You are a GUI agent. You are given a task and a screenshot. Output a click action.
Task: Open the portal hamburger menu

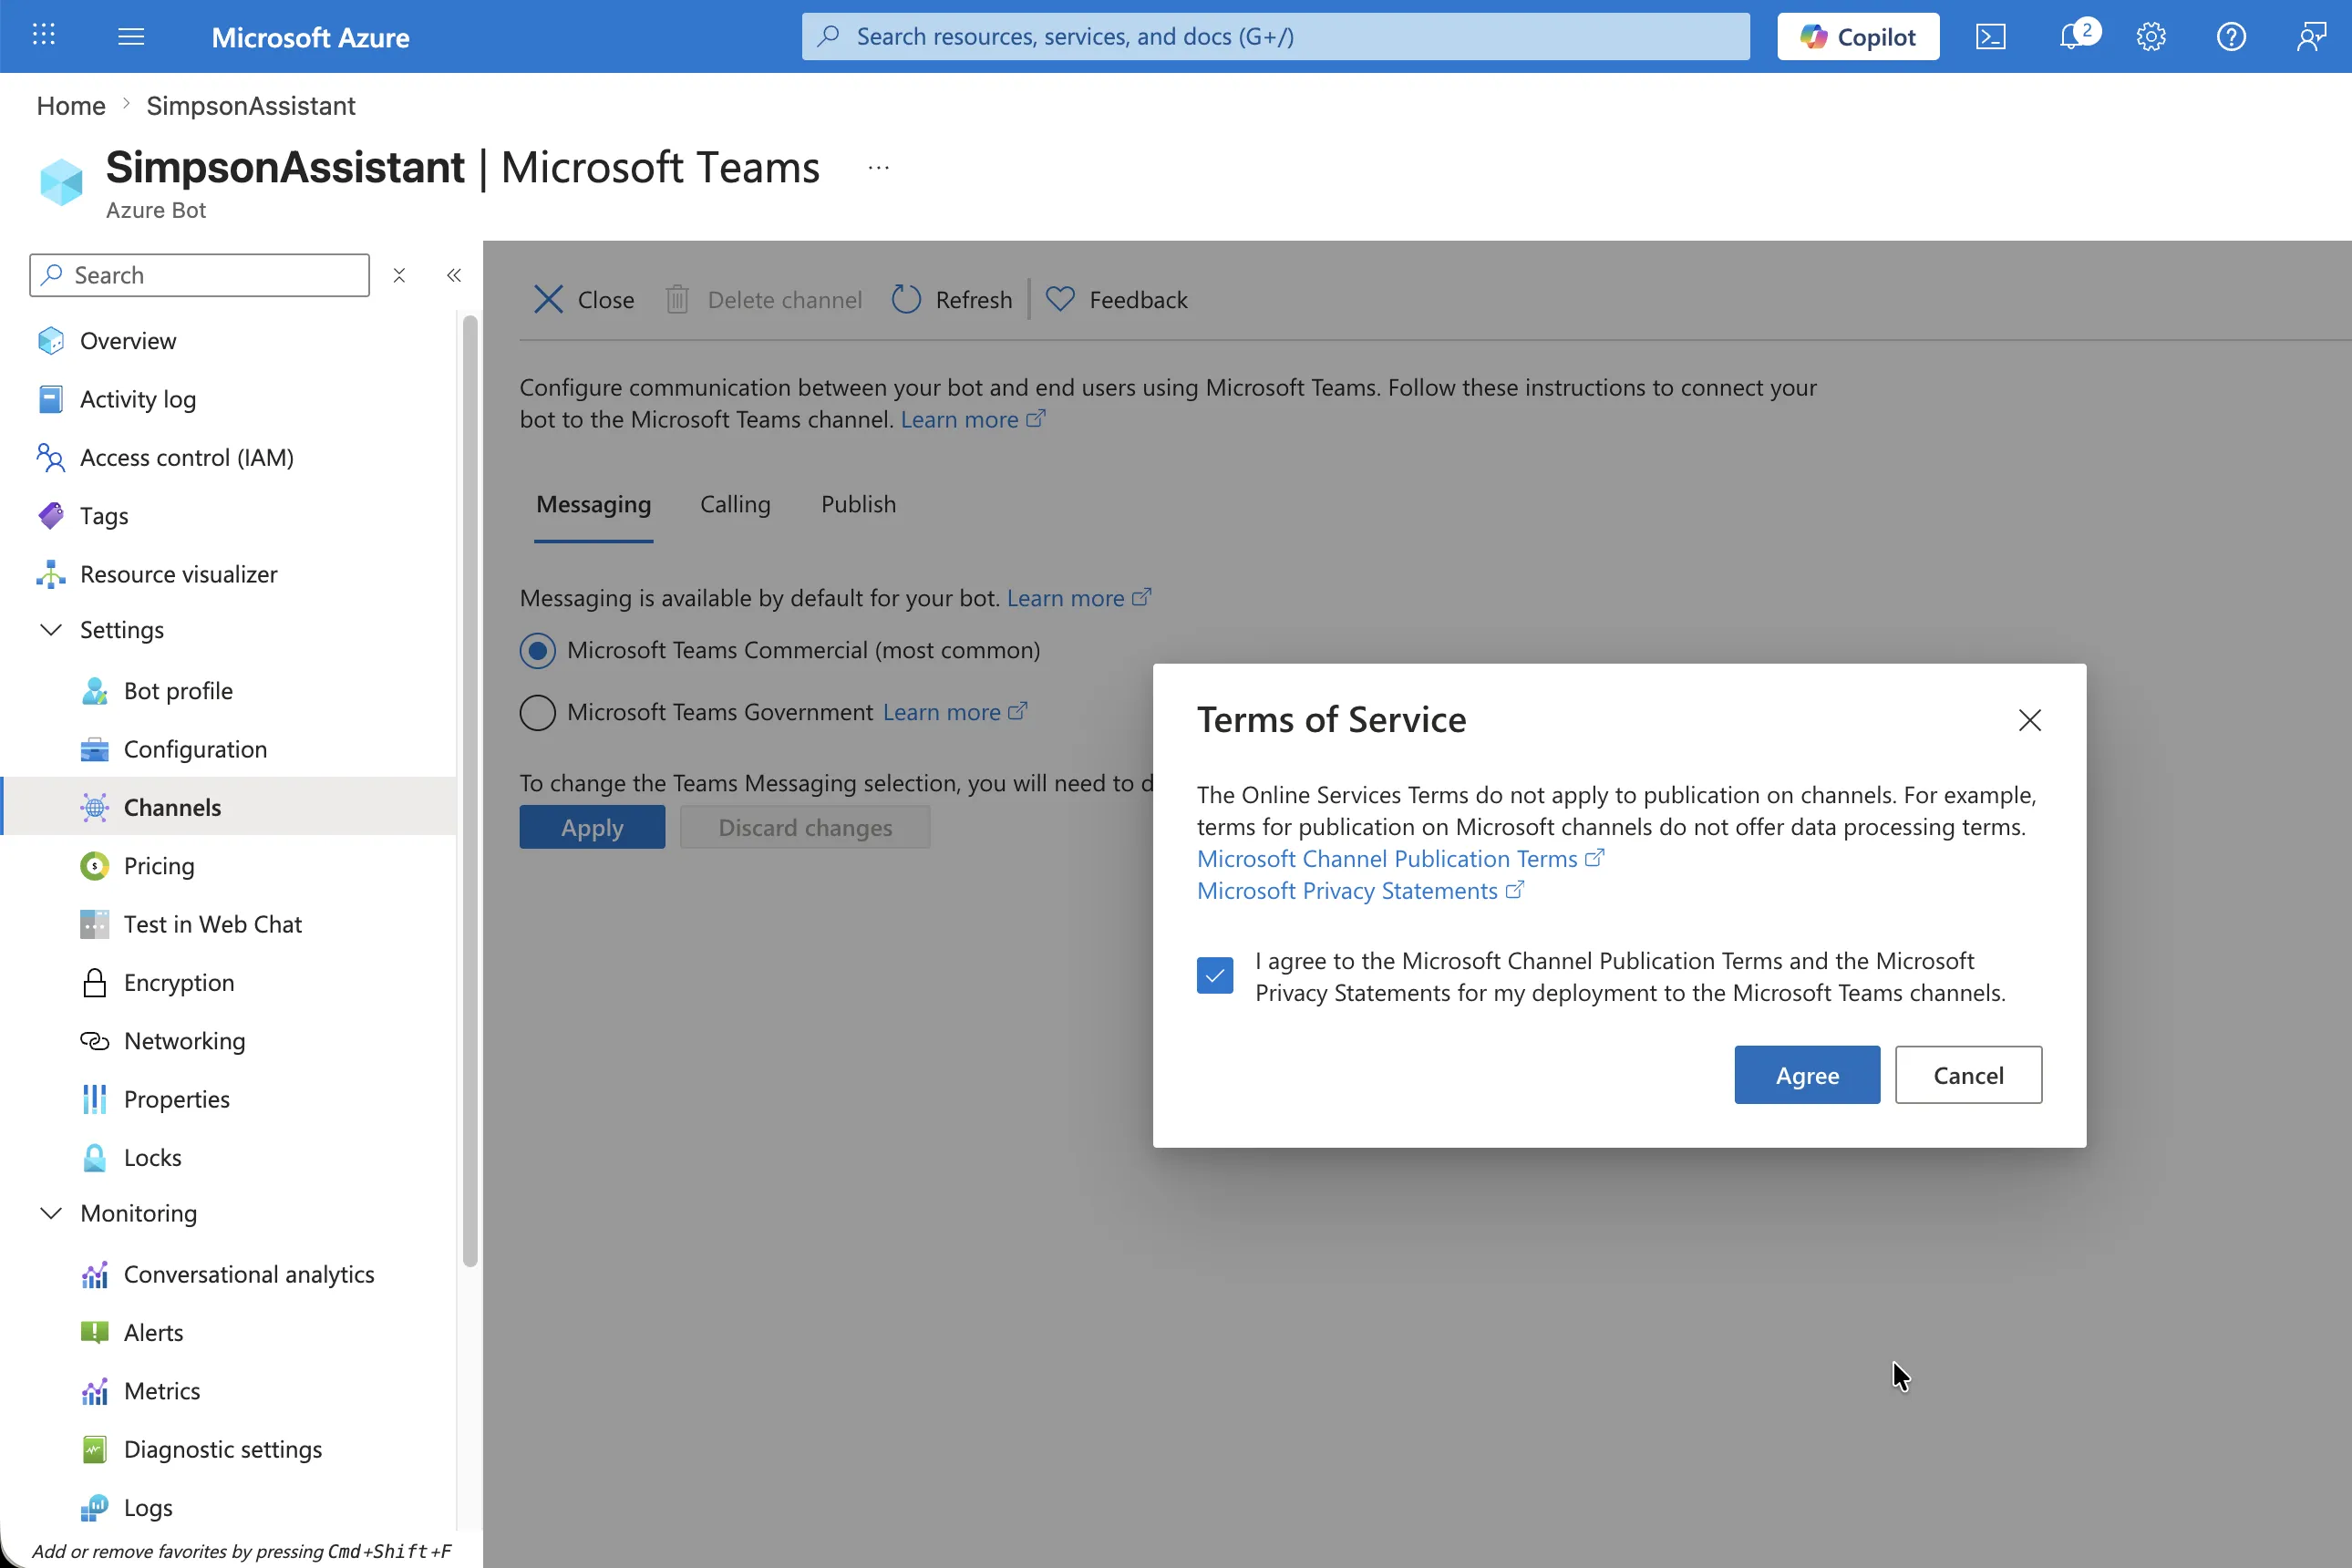(x=131, y=37)
